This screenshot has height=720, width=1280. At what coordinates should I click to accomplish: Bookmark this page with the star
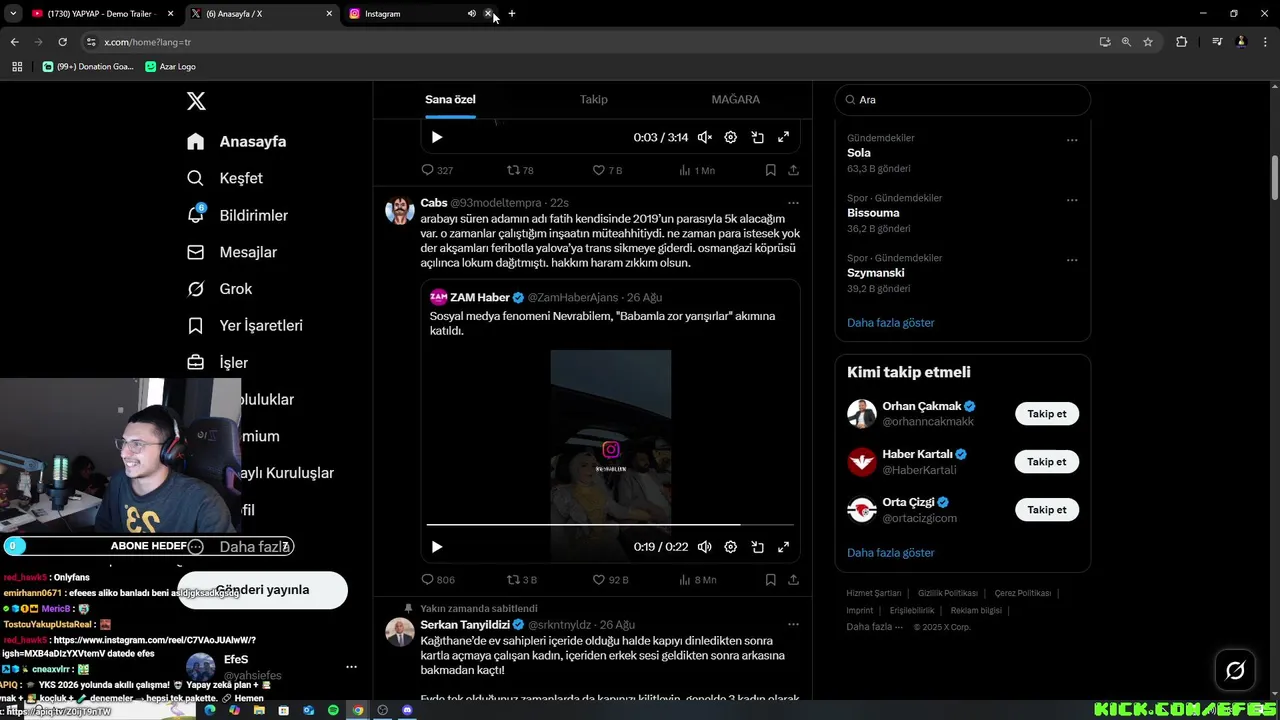pos(1148,42)
